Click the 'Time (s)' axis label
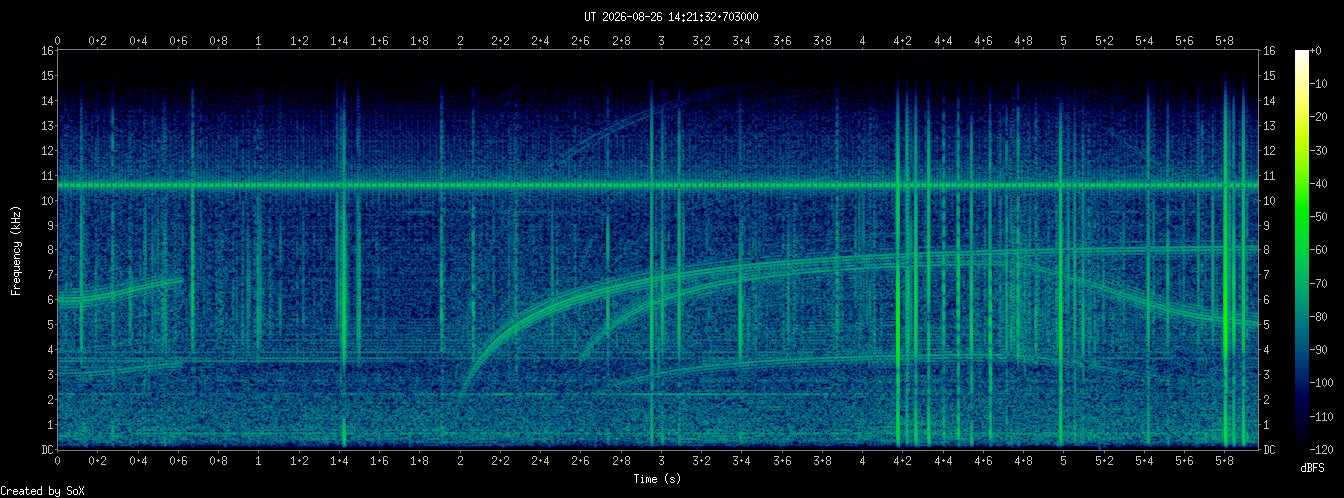This screenshot has height=498, width=1344. 658,479
